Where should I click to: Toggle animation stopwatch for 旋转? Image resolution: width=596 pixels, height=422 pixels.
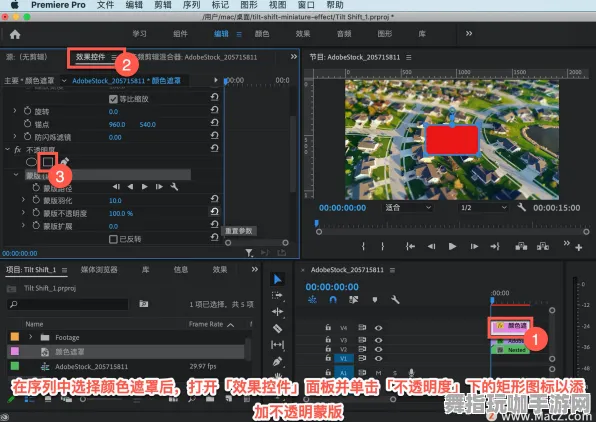(27, 111)
